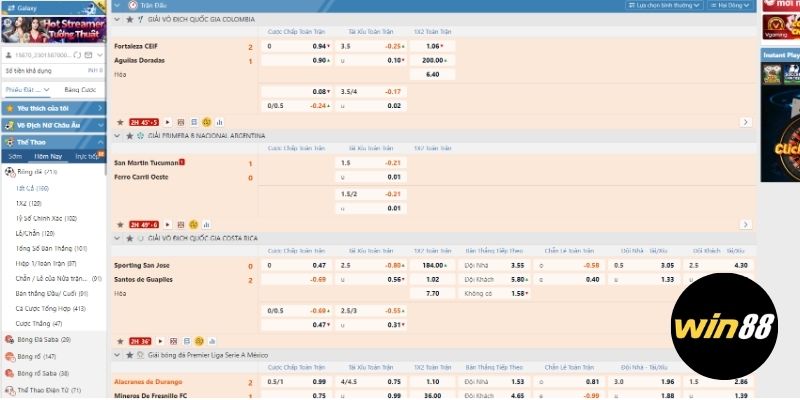800x400 pixels.
Task: Open scoreboard icon for Fortaleza CEIF match
Action: (x=194, y=122)
